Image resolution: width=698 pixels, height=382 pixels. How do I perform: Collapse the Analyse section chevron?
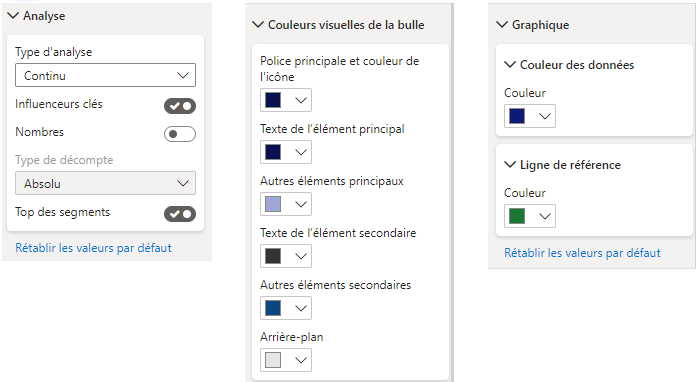point(13,16)
